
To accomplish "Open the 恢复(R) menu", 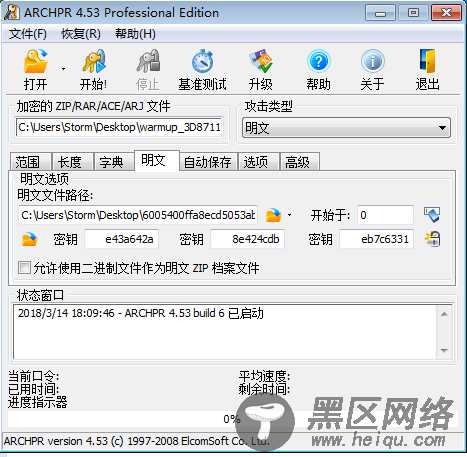I will (81, 34).
